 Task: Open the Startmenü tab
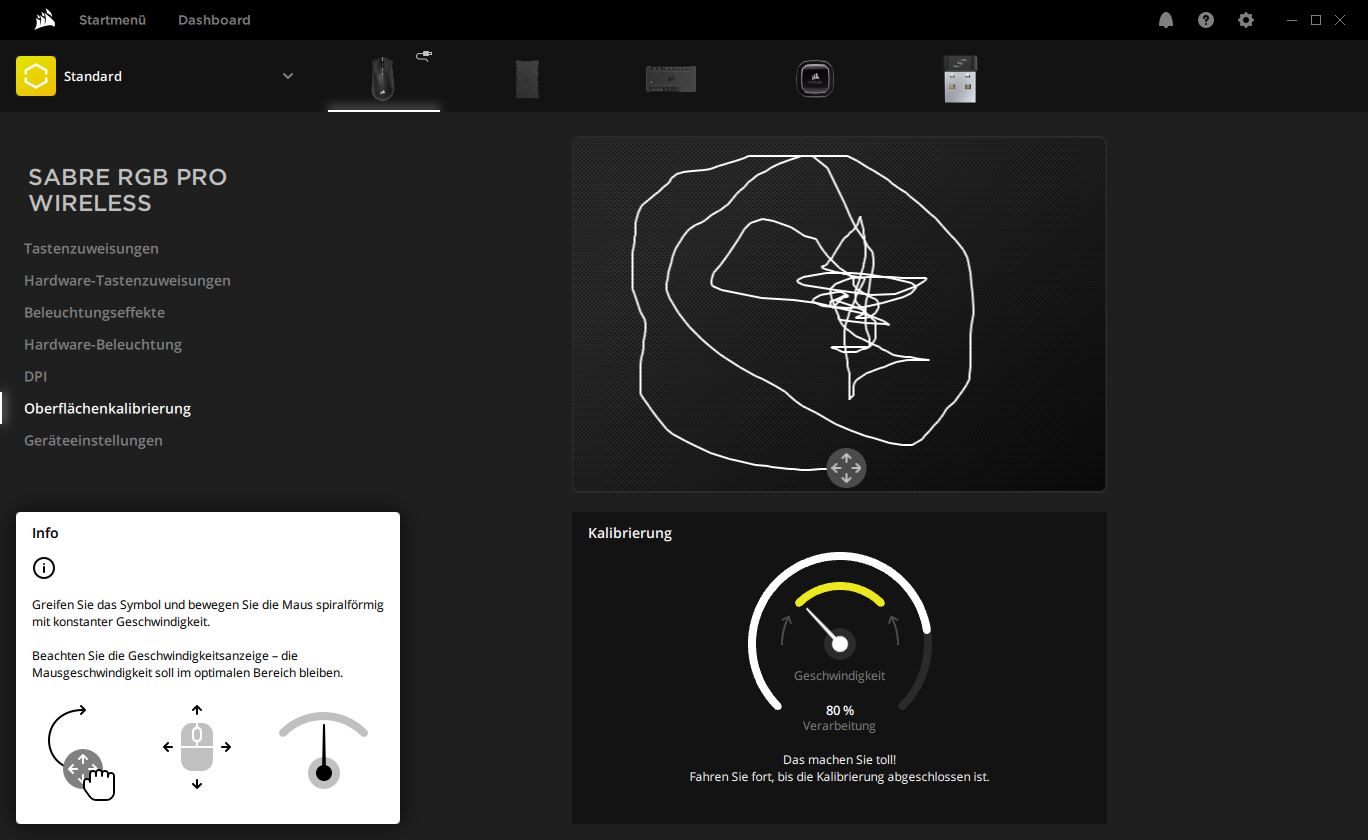pos(113,20)
